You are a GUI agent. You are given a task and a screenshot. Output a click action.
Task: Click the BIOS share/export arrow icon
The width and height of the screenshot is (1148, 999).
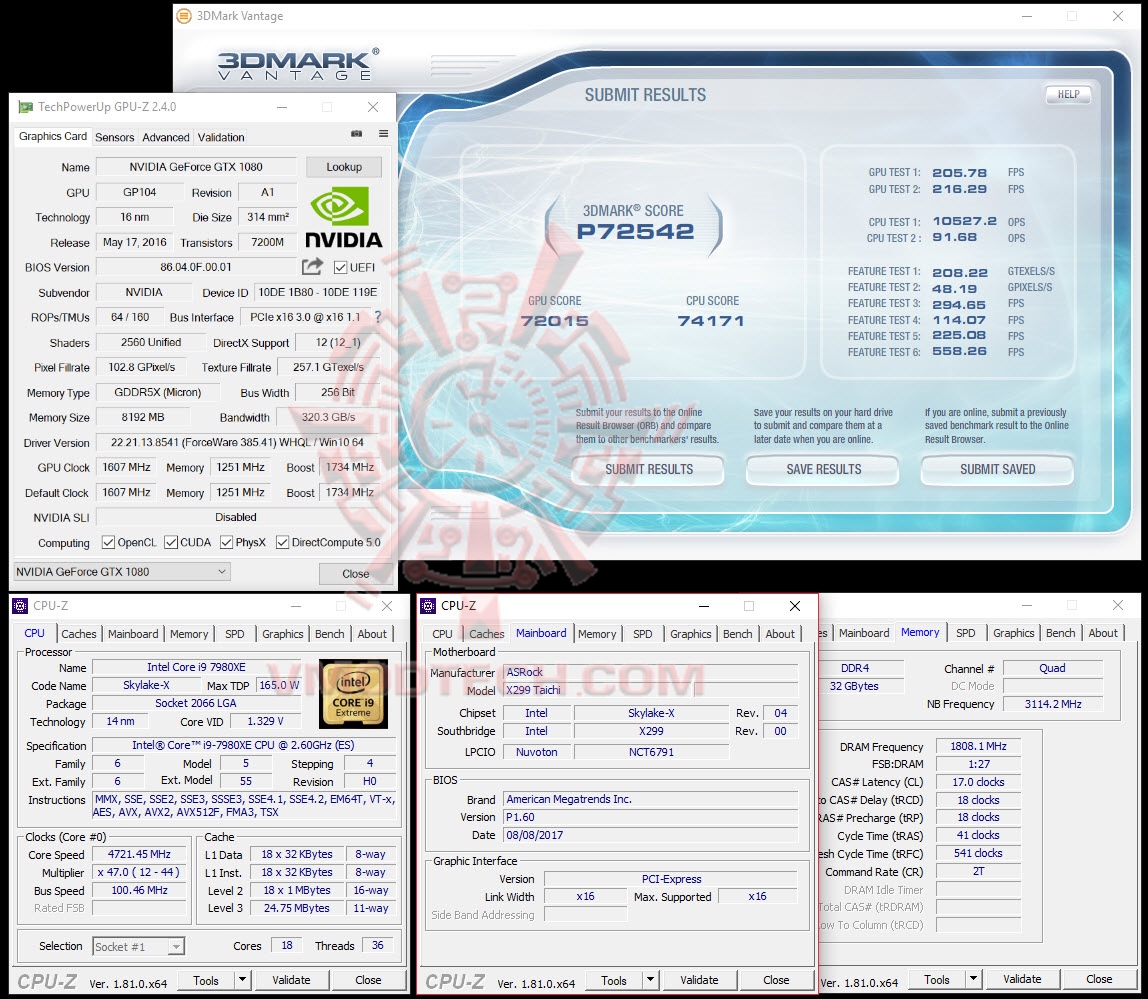pyautogui.click(x=312, y=267)
